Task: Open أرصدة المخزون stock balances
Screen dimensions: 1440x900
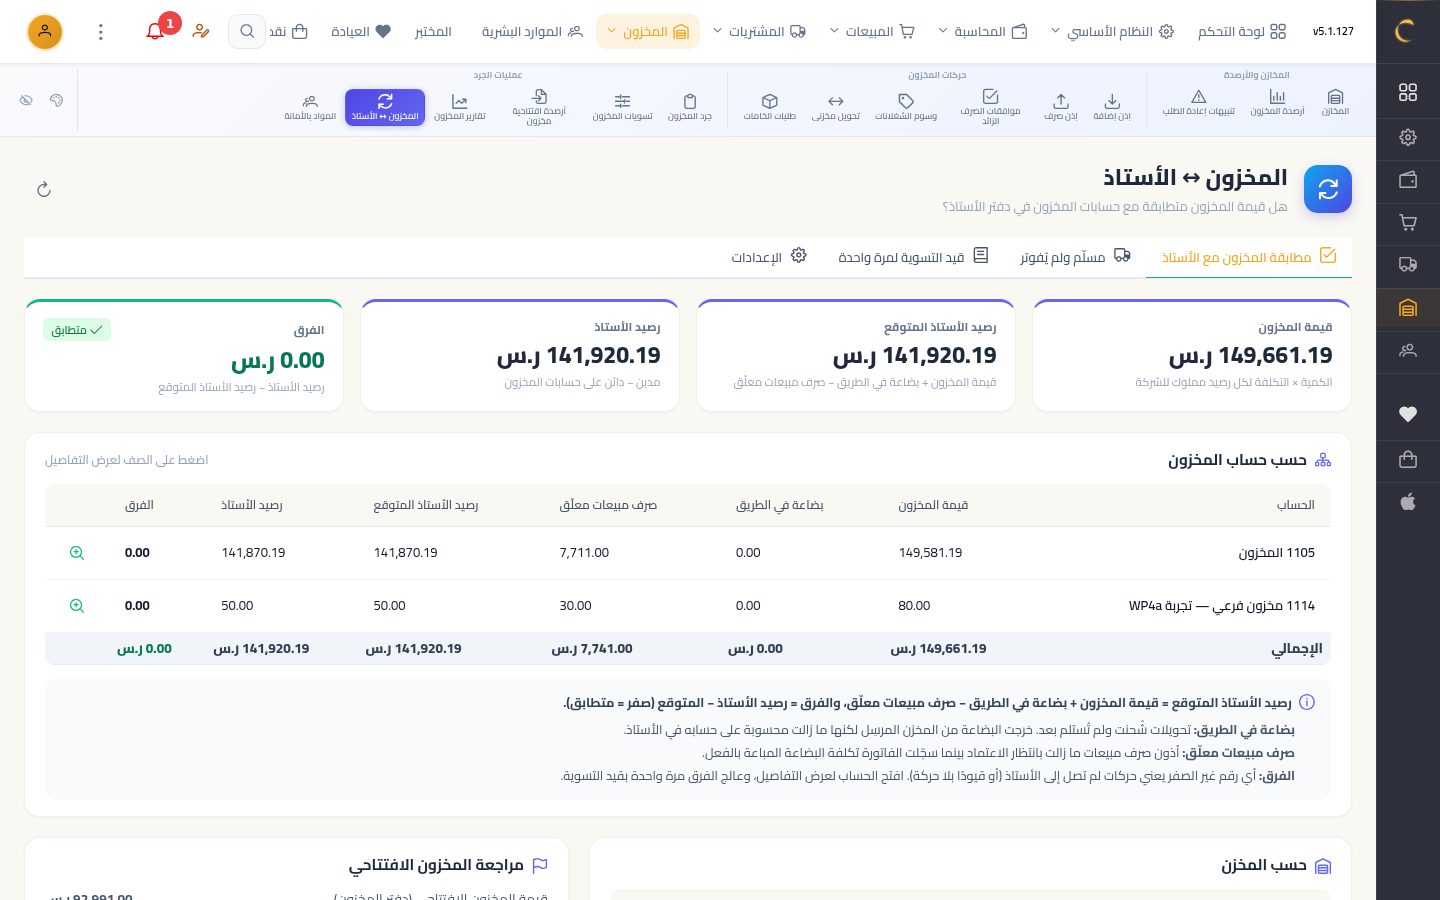Action: 1277,103
